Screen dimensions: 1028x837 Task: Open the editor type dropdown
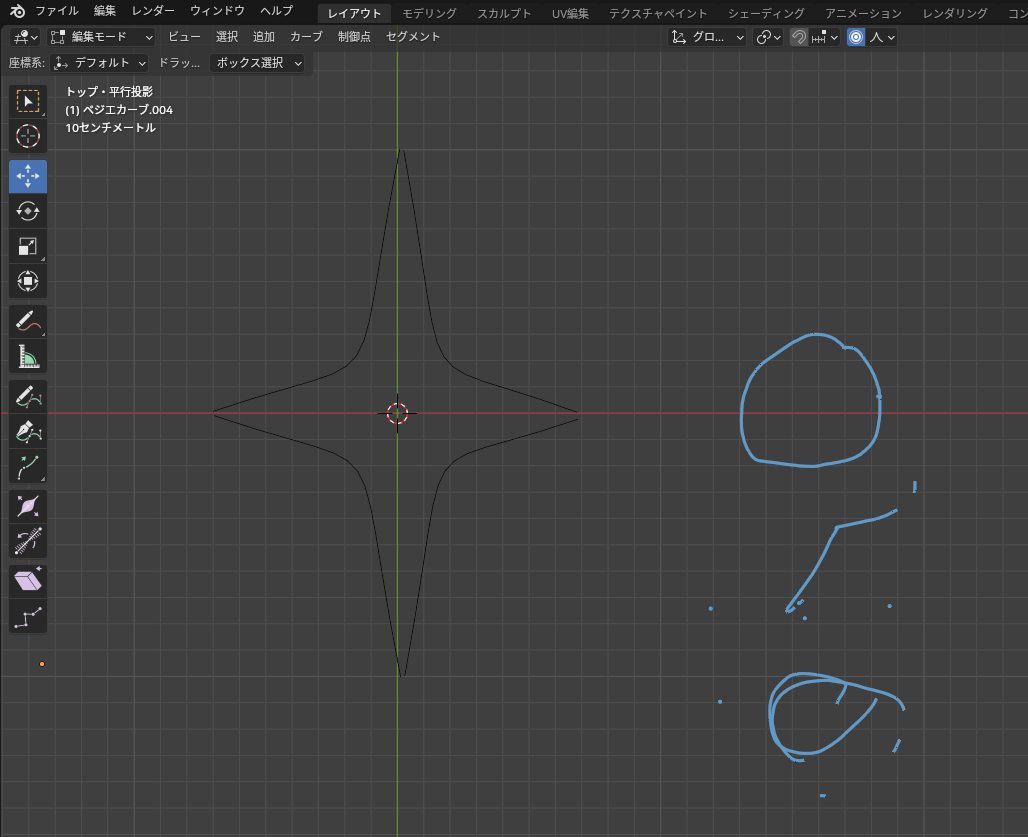pyautogui.click(x=25, y=37)
